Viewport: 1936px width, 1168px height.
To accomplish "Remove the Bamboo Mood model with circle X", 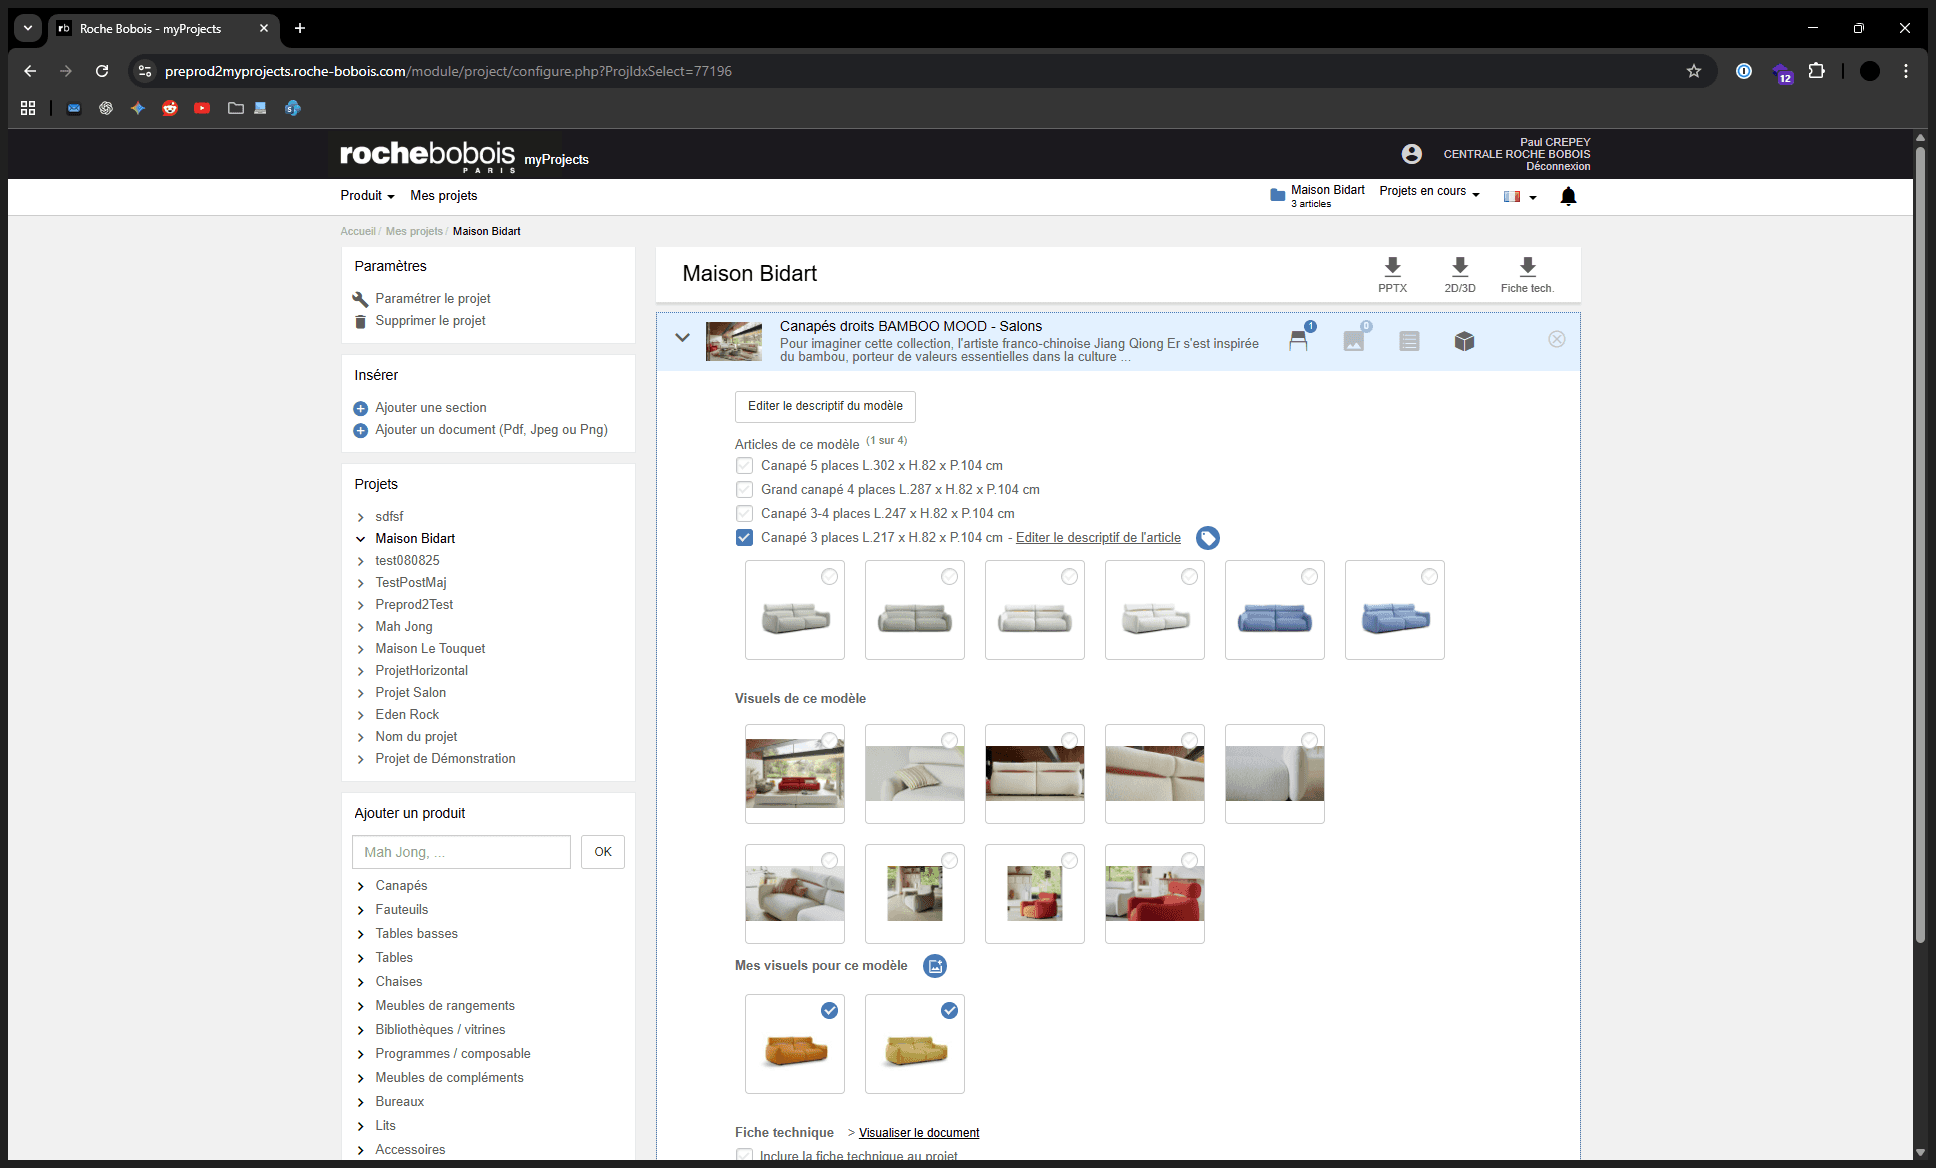I will 1557,339.
